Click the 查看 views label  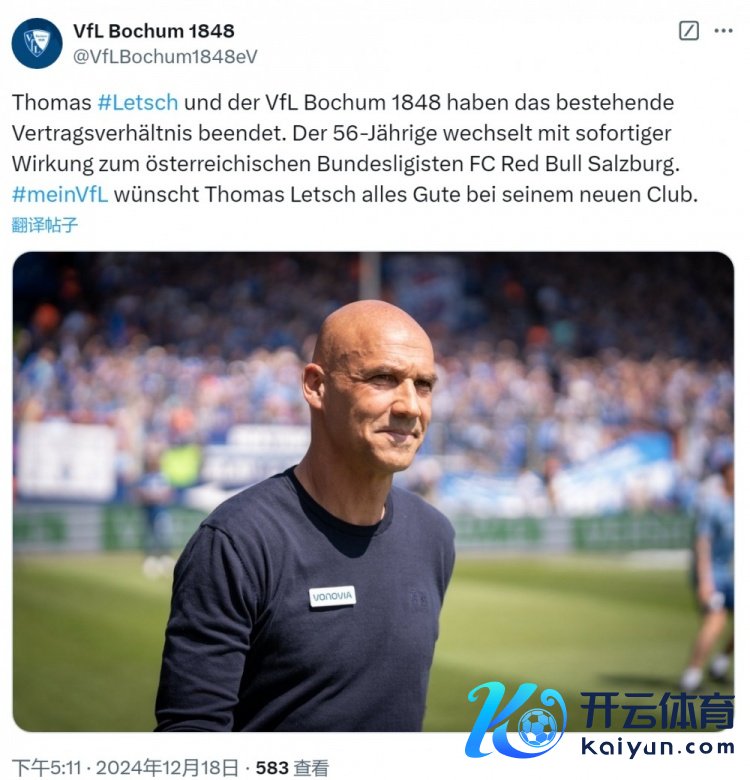pos(311,768)
